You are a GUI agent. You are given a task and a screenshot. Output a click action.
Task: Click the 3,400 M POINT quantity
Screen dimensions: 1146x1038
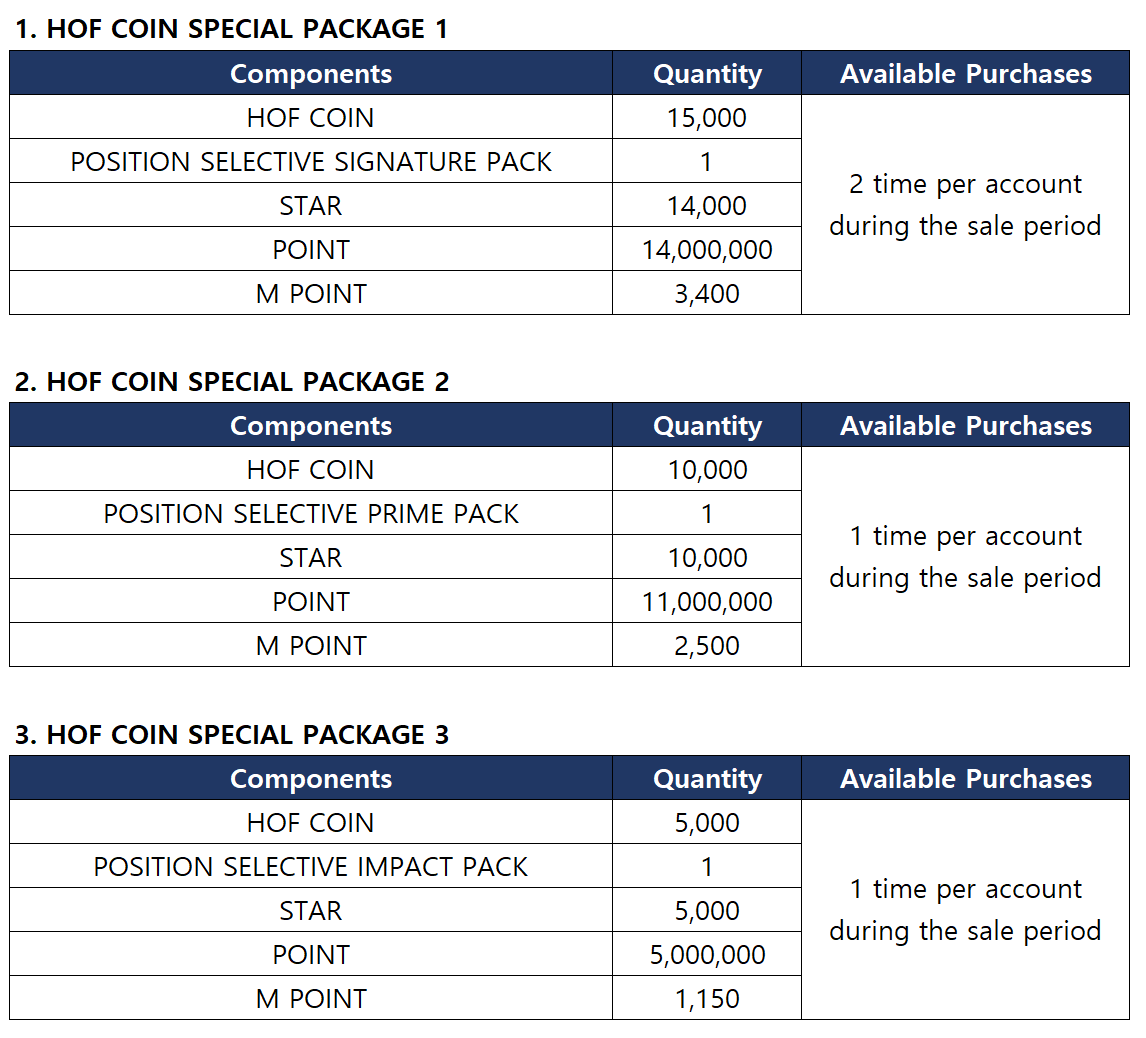coord(707,294)
